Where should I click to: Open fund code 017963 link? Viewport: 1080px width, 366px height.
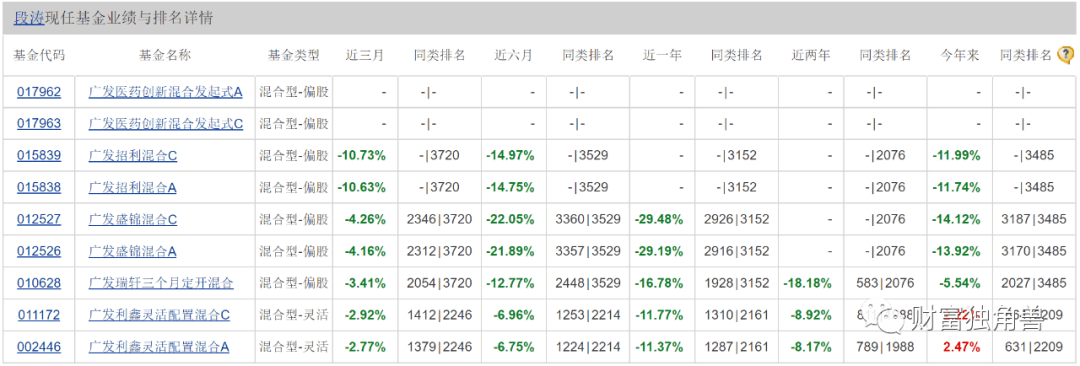pyautogui.click(x=39, y=123)
